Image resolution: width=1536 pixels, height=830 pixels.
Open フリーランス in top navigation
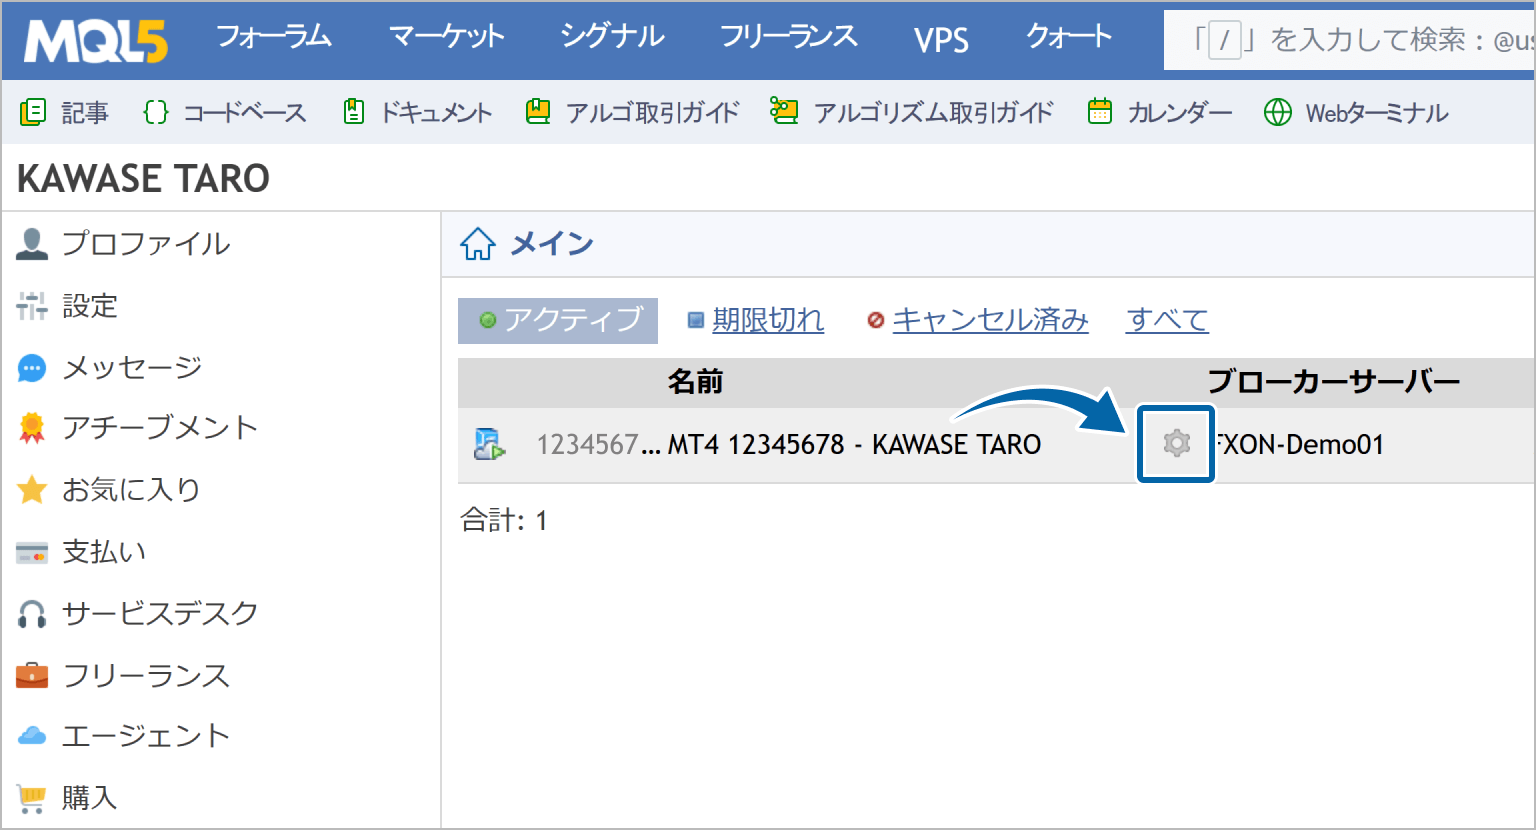click(789, 37)
